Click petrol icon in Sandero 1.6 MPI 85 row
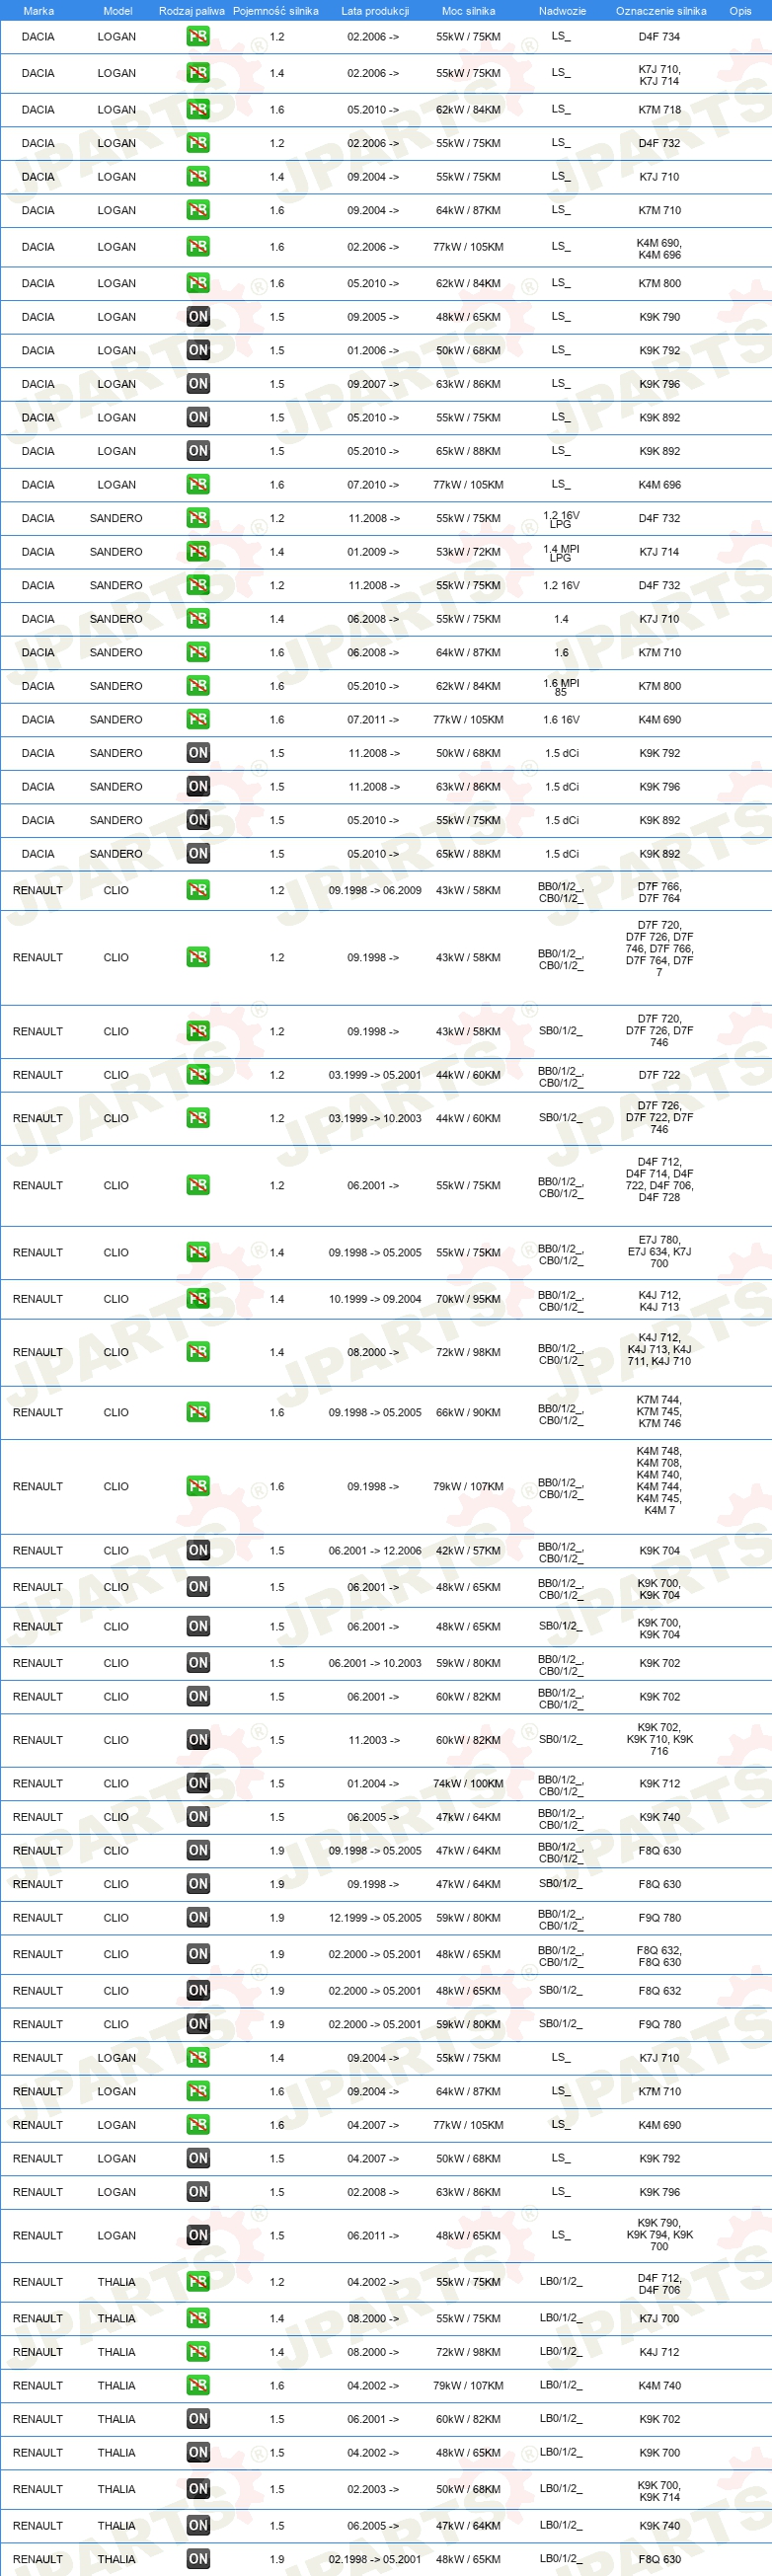Image resolution: width=772 pixels, height=2576 pixels. [198, 686]
